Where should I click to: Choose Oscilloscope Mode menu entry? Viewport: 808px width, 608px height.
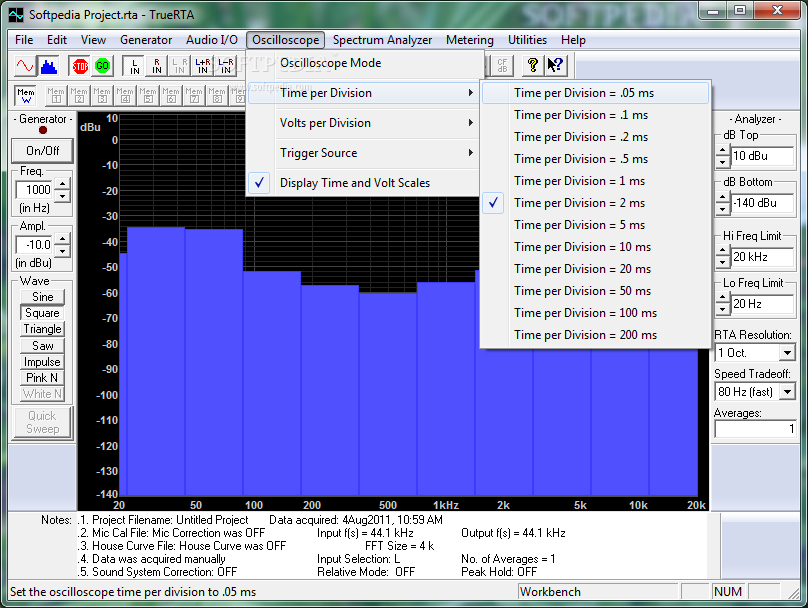(x=363, y=63)
